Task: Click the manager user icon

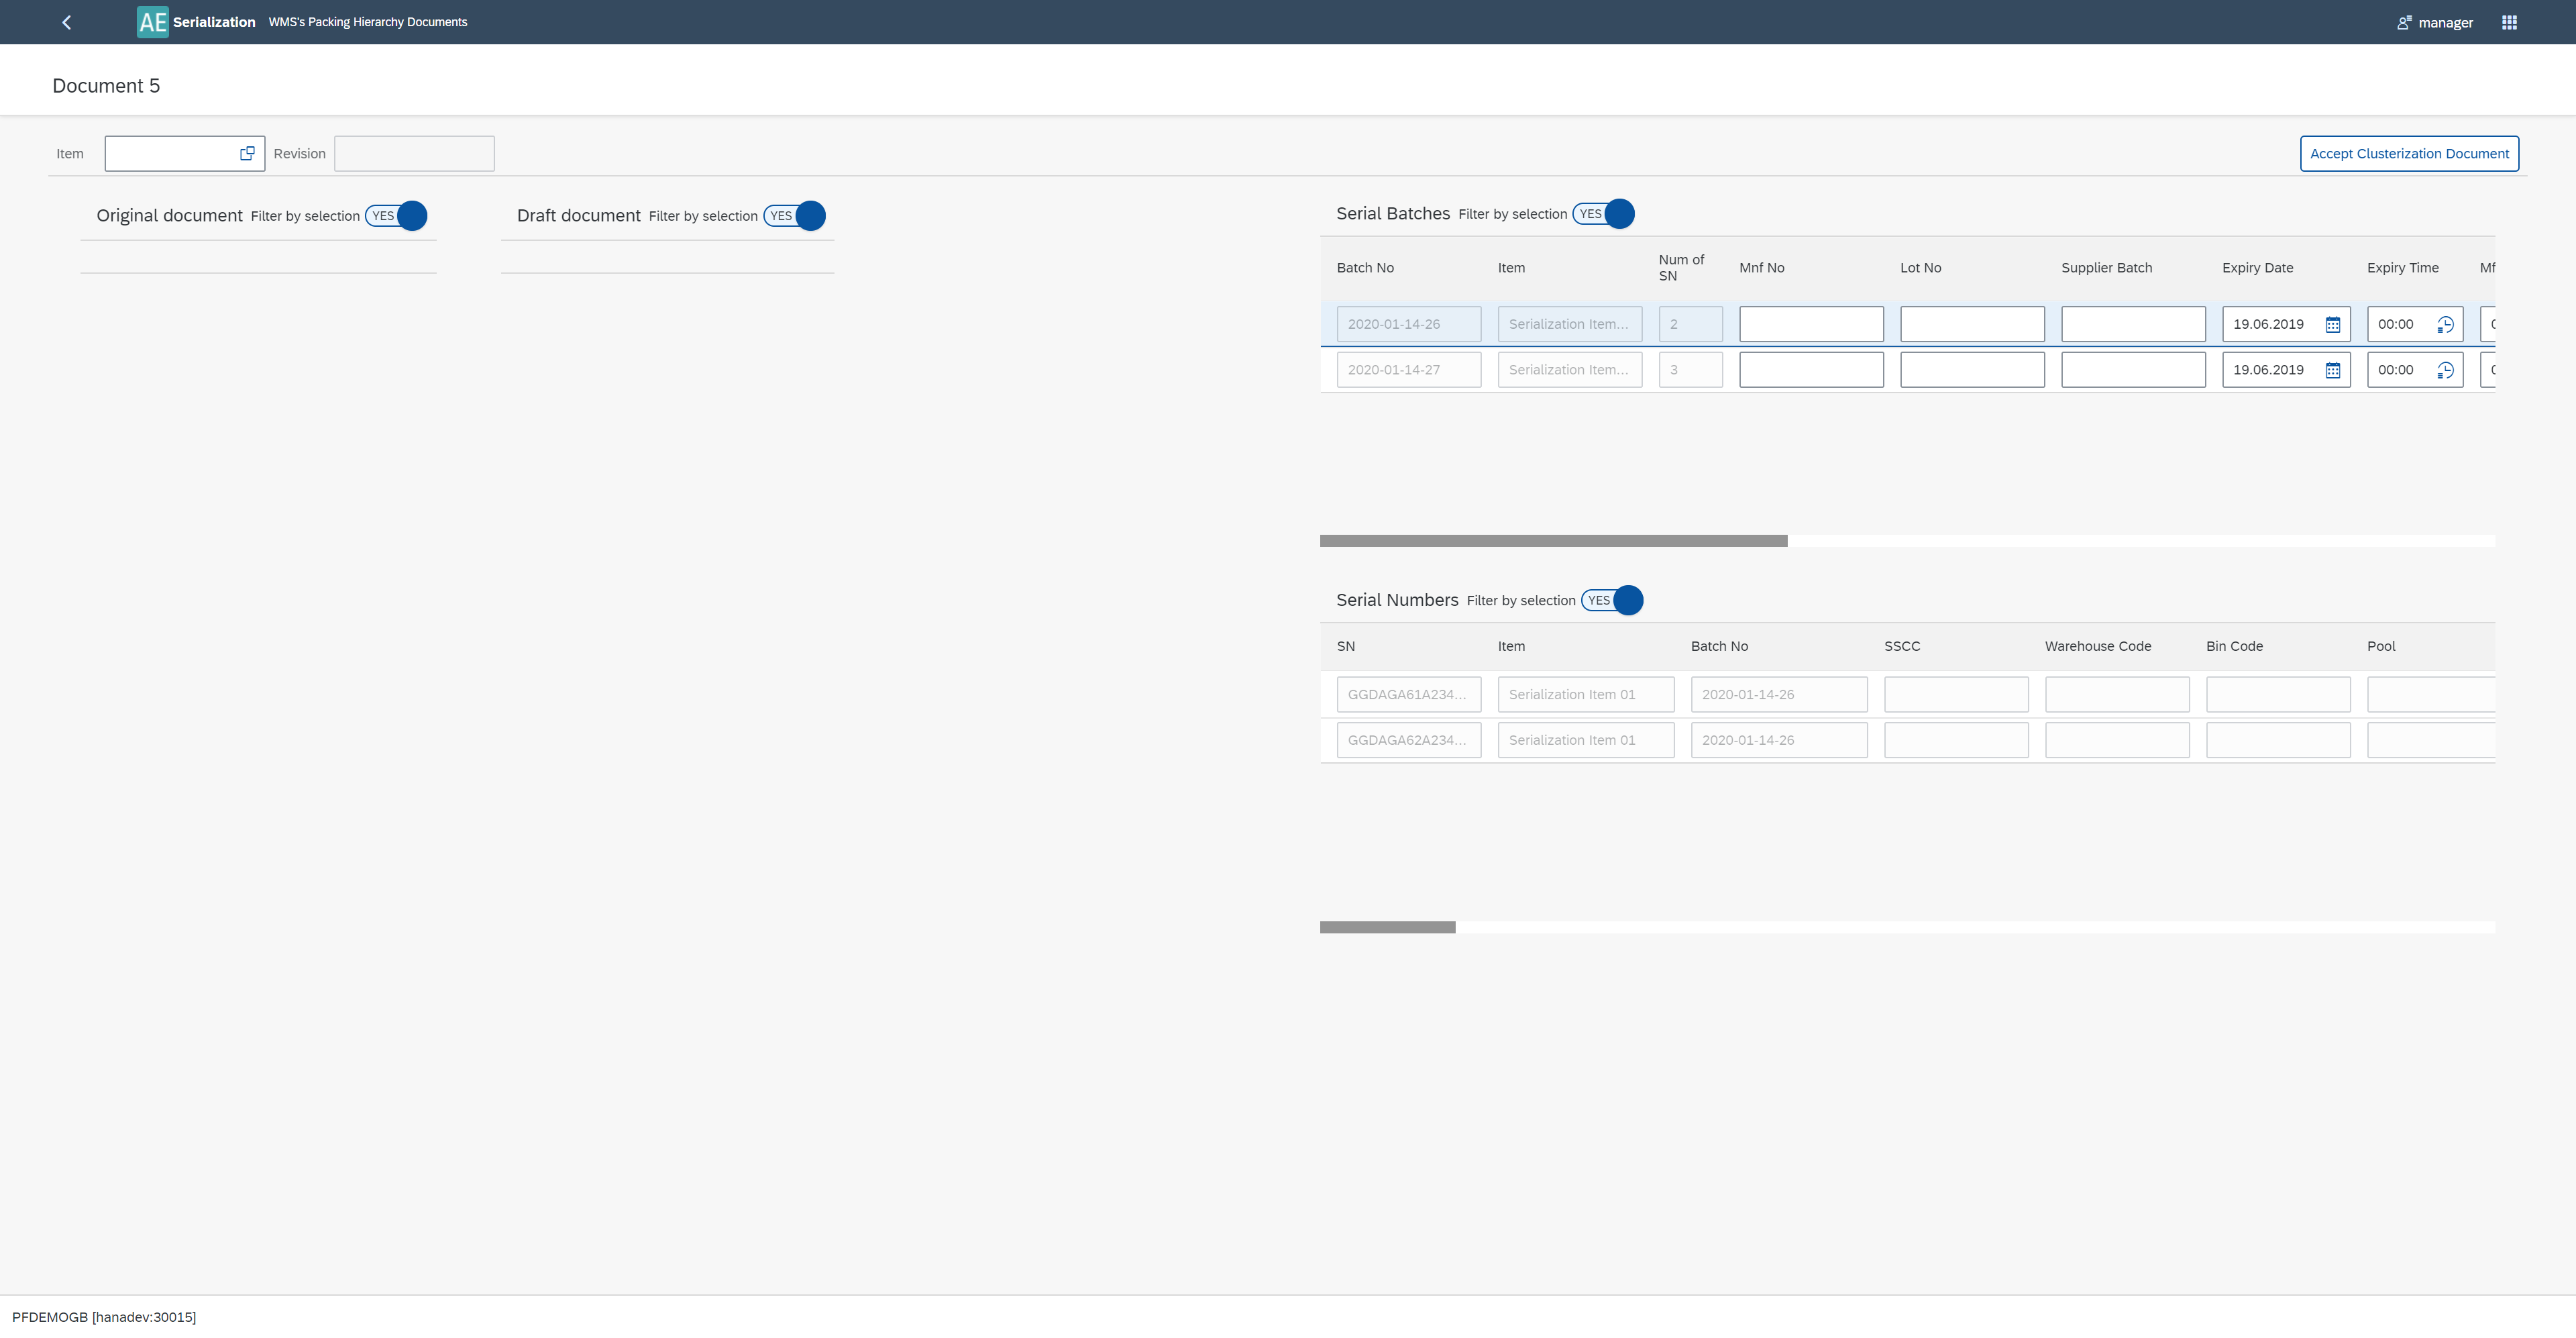Action: click(x=2404, y=22)
